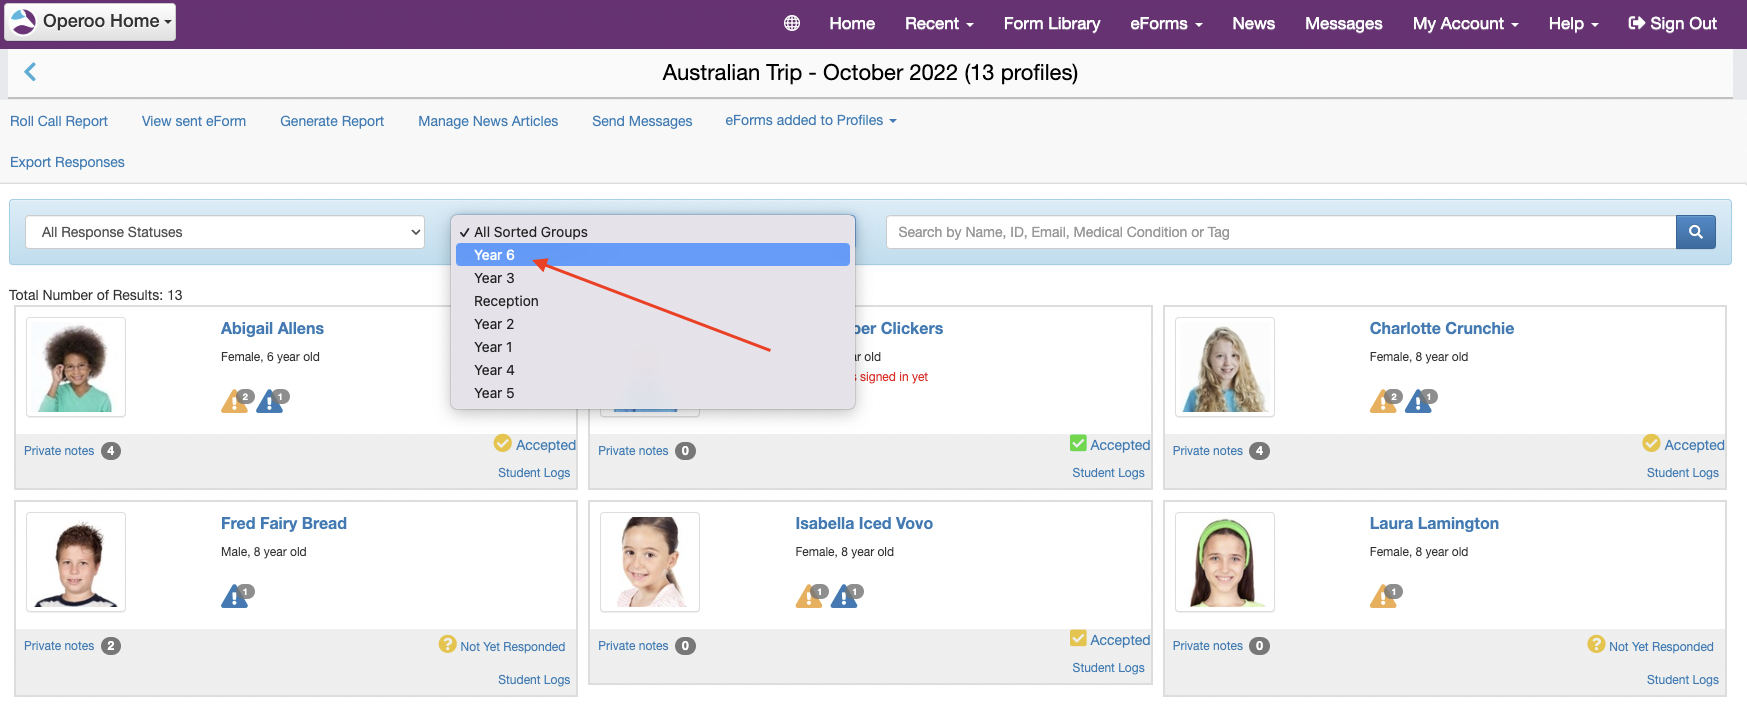Click Isabella Iced Vovo's orange alert icon
Image resolution: width=1747 pixels, height=706 pixels.
click(x=809, y=597)
